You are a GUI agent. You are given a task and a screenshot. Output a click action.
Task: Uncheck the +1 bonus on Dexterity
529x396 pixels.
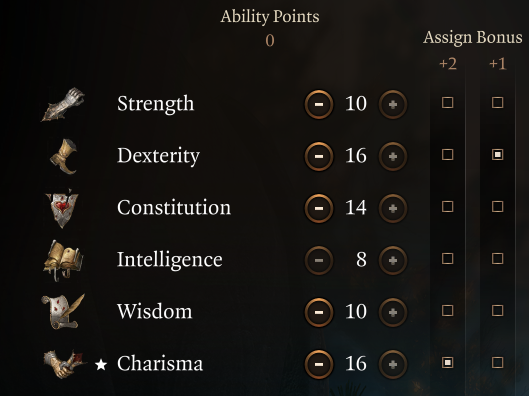coord(497,154)
